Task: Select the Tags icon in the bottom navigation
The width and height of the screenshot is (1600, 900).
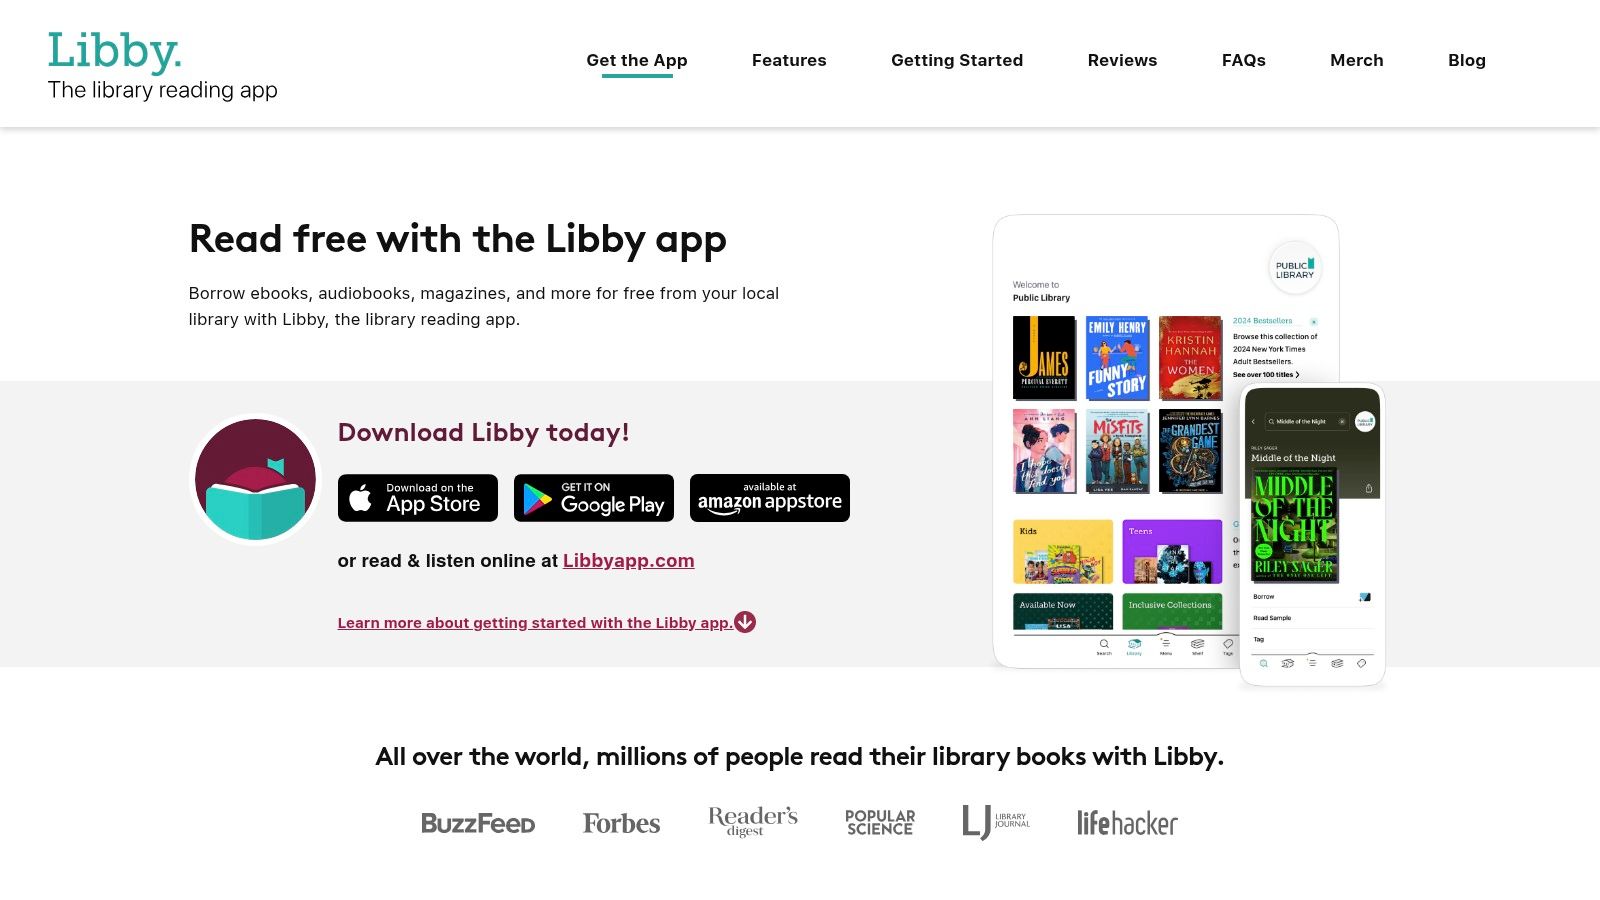Action: coord(1227,644)
